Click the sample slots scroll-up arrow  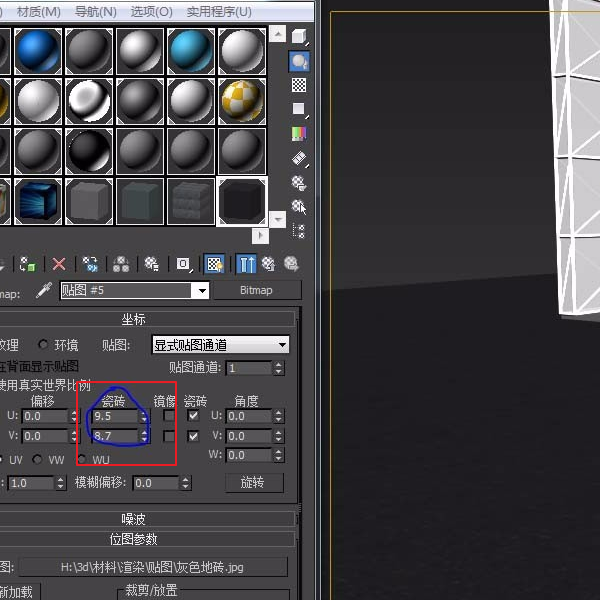(x=278, y=34)
